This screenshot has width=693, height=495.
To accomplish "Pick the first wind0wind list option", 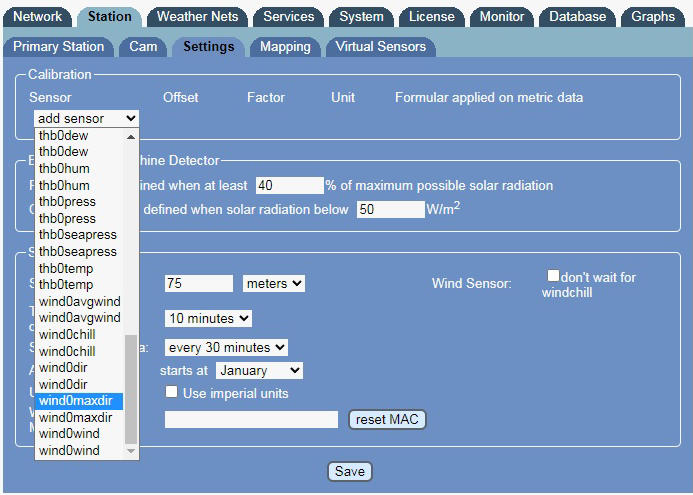I will click(79, 434).
